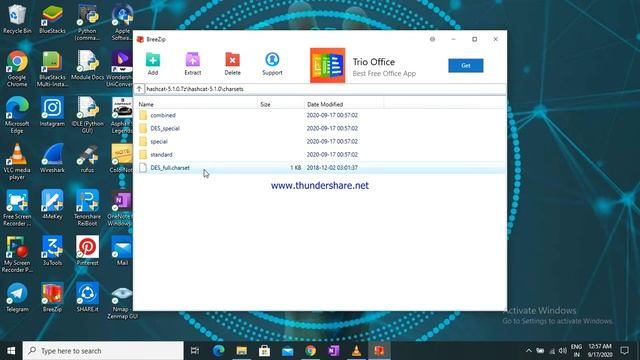Open SHAREit desktop icon
This screenshot has height=360, width=640.
pyautogui.click(x=87, y=298)
